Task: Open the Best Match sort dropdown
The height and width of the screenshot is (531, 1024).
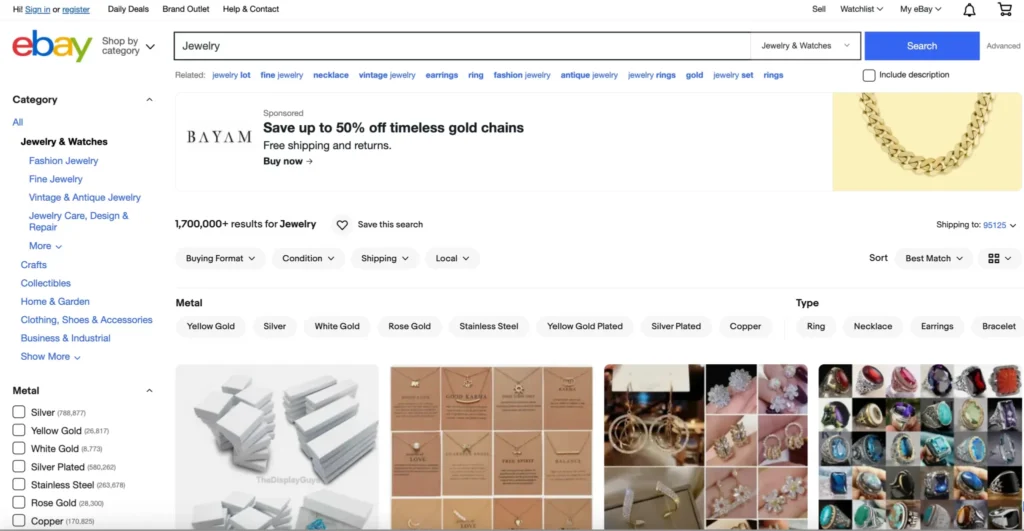Action: click(x=933, y=259)
